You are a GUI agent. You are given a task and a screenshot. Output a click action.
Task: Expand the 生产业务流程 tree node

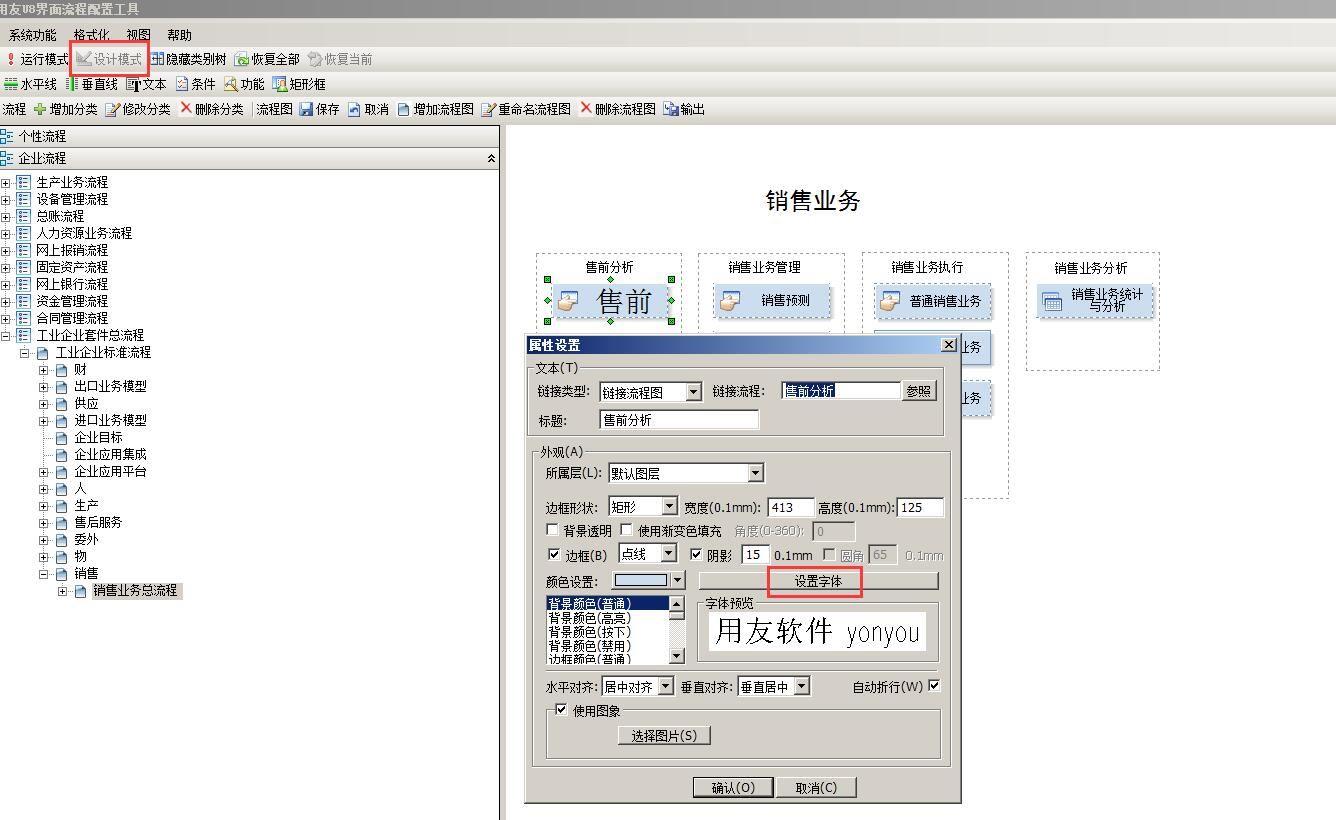point(6,183)
